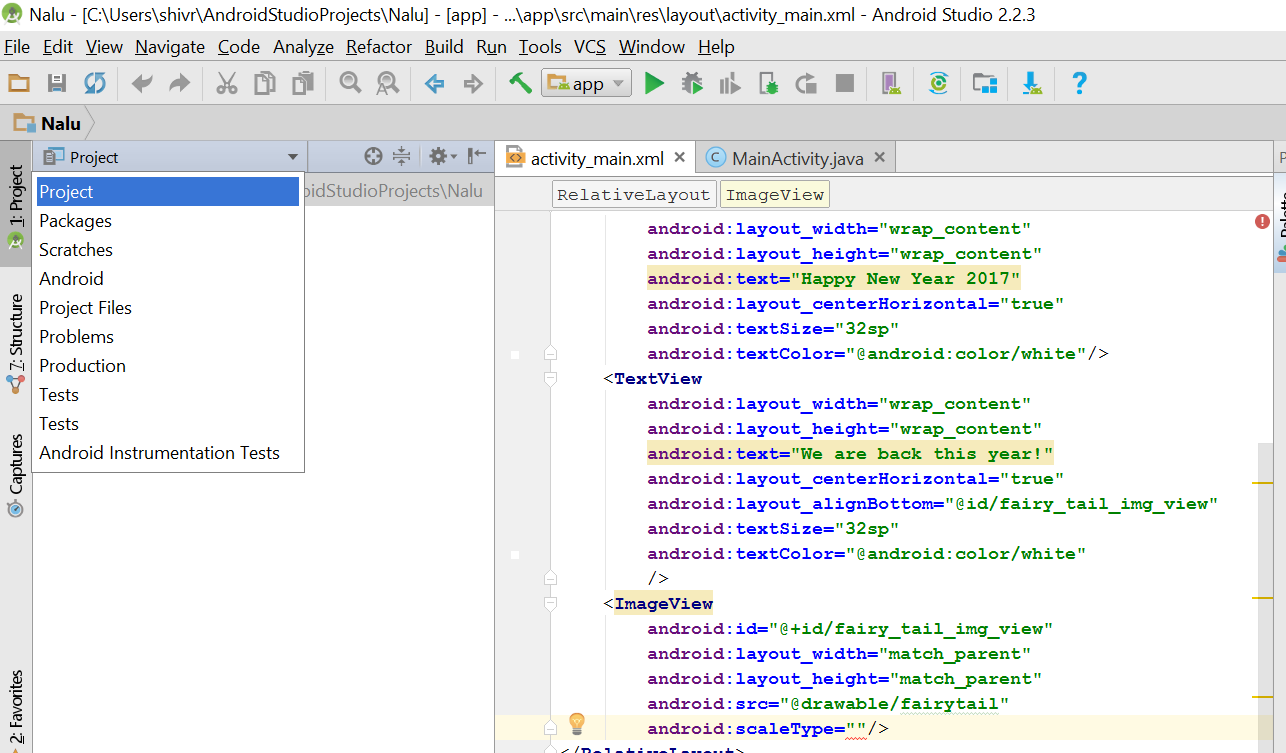Toggle the Captures side tool button
This screenshot has height=753, width=1286.
point(15,475)
